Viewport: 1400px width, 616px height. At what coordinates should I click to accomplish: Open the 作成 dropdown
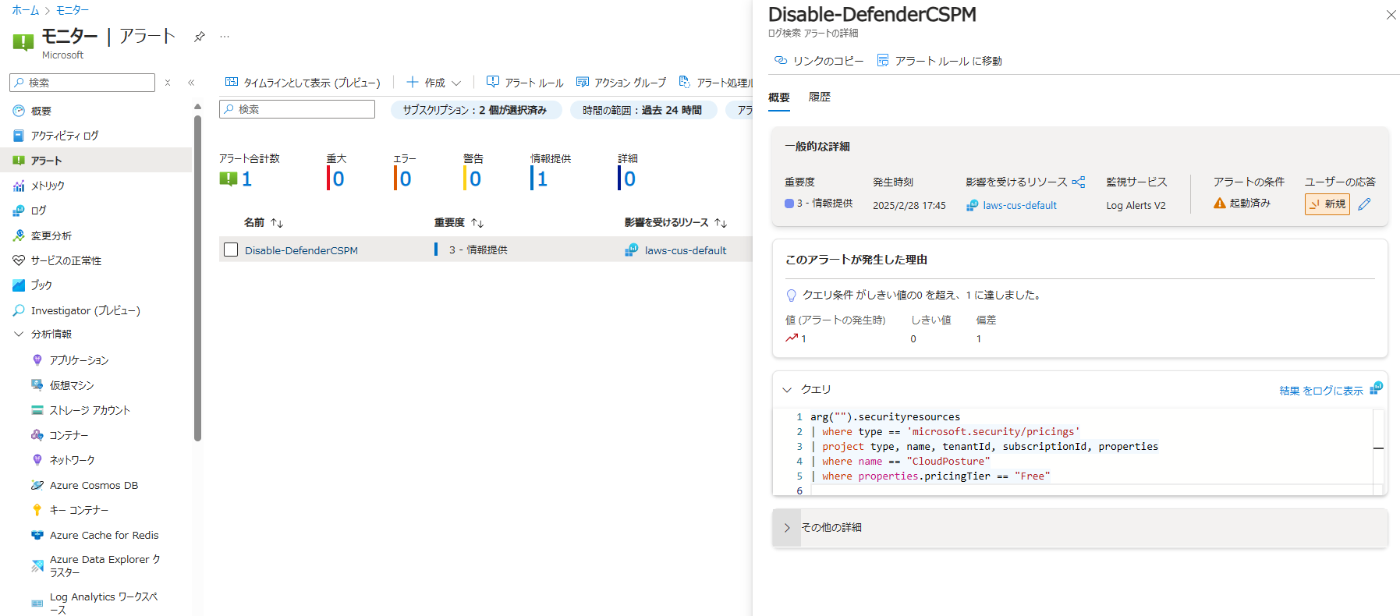click(434, 83)
